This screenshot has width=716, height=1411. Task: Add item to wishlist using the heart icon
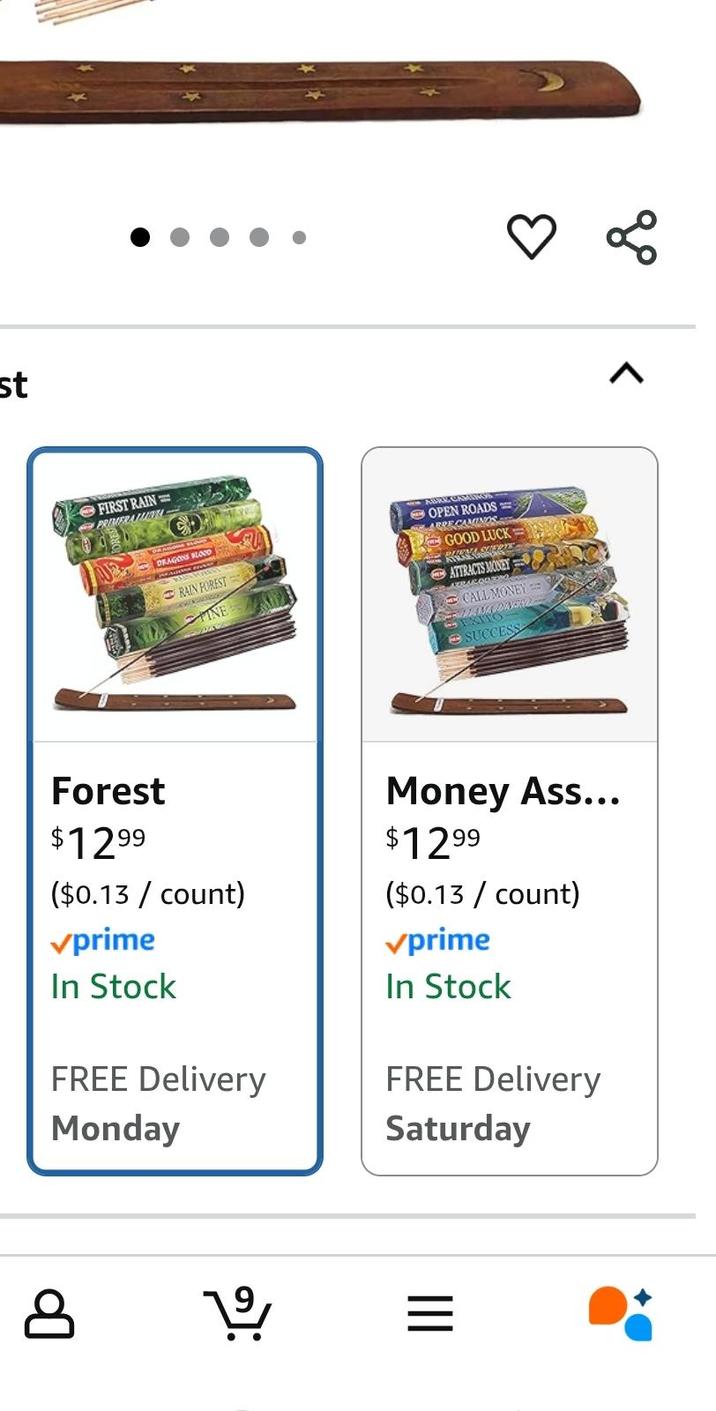click(x=531, y=236)
